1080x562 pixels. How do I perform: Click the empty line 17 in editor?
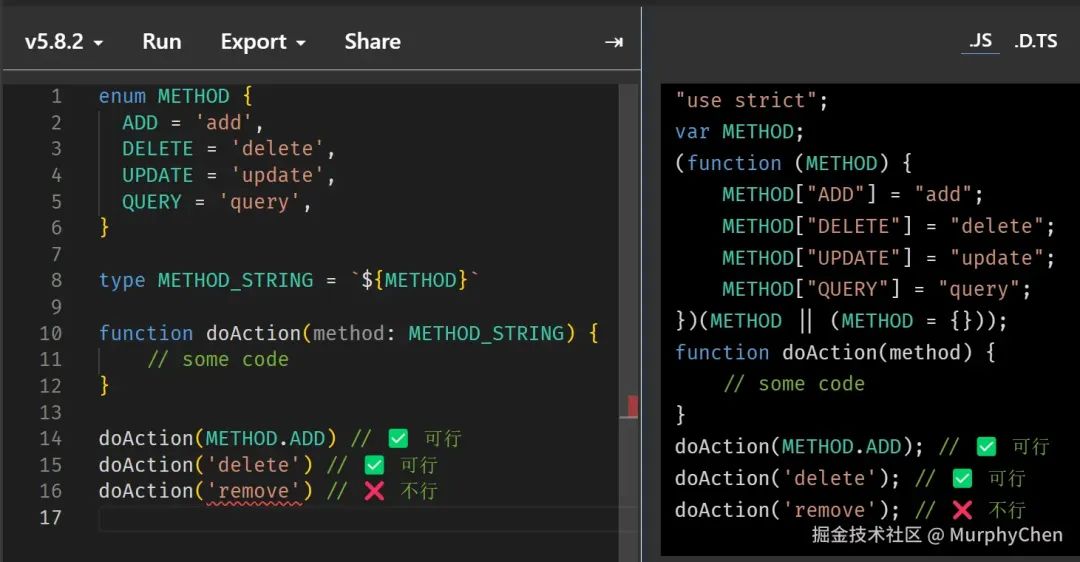click(x=358, y=518)
